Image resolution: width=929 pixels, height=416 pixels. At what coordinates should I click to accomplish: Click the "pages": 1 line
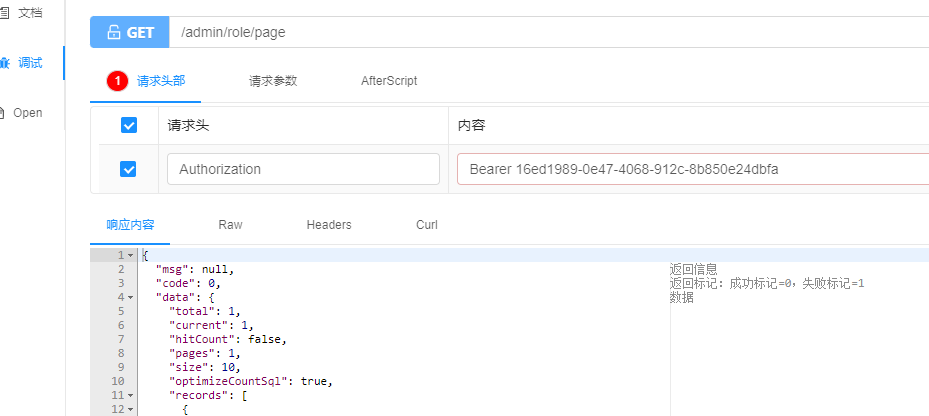click(x=205, y=353)
